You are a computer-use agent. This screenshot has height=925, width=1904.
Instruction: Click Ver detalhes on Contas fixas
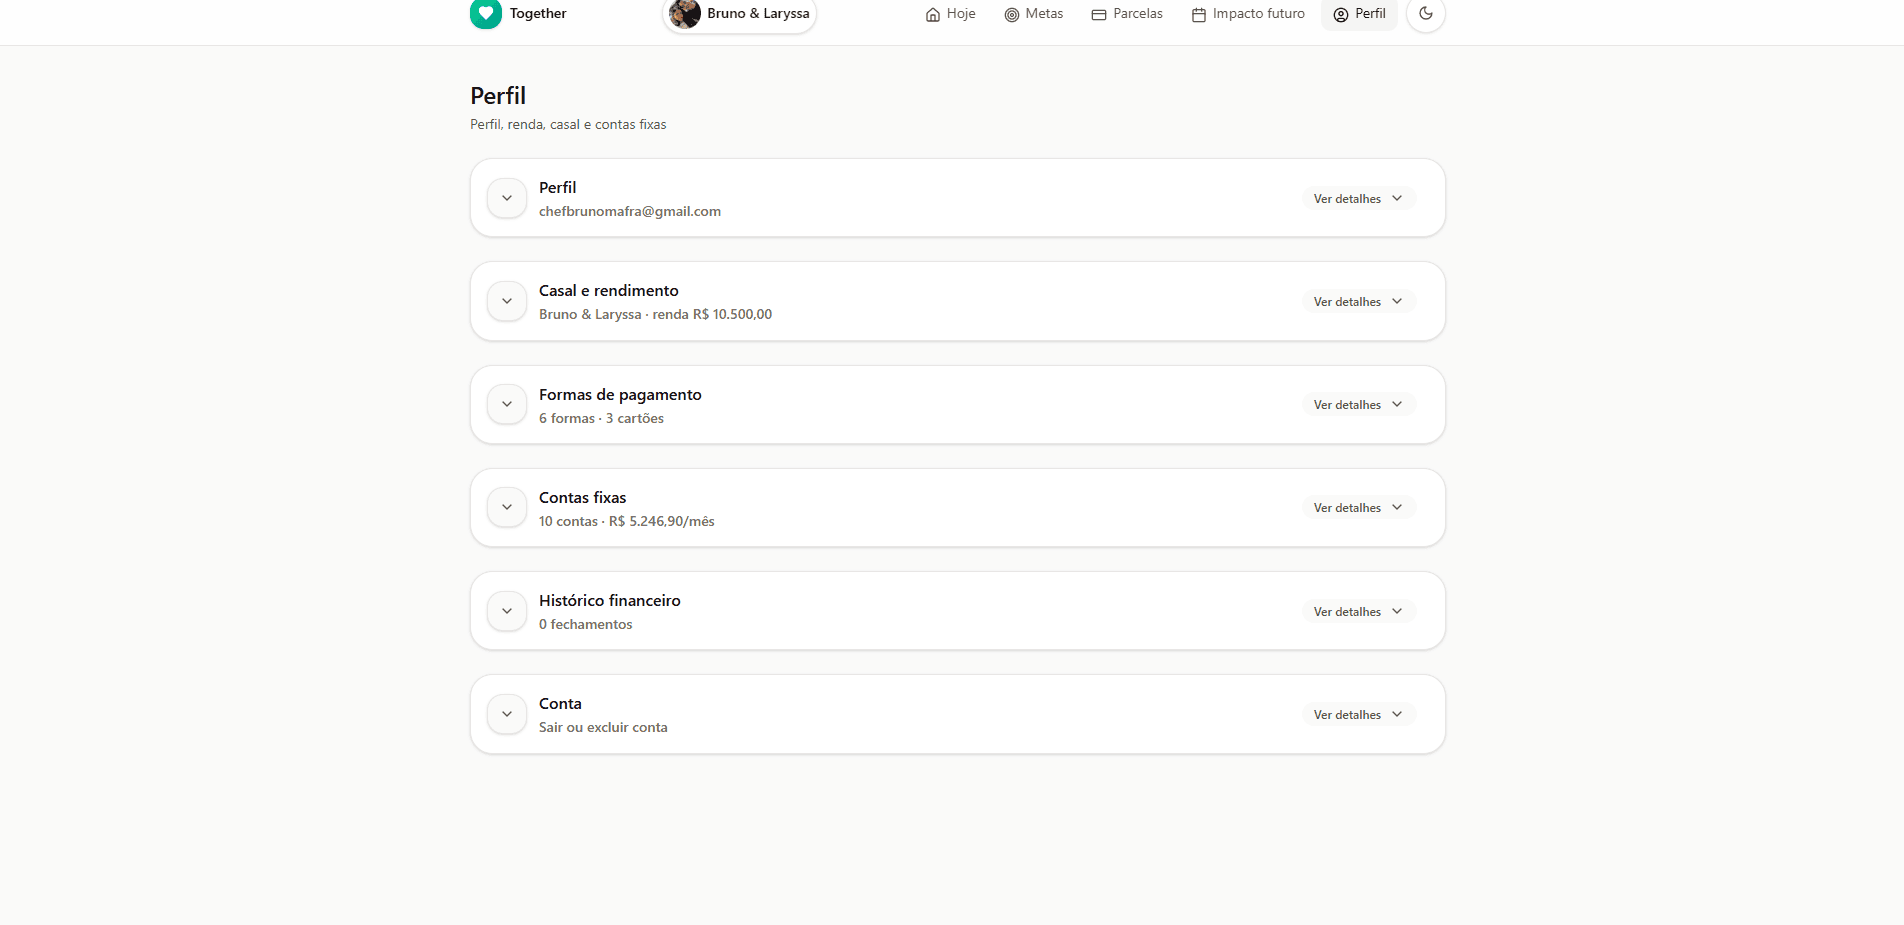click(x=1358, y=508)
